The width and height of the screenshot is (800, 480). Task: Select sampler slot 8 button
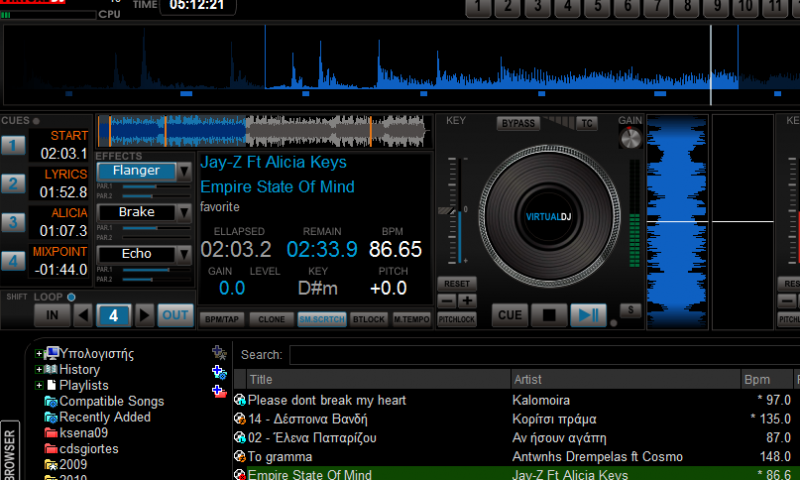point(687,7)
